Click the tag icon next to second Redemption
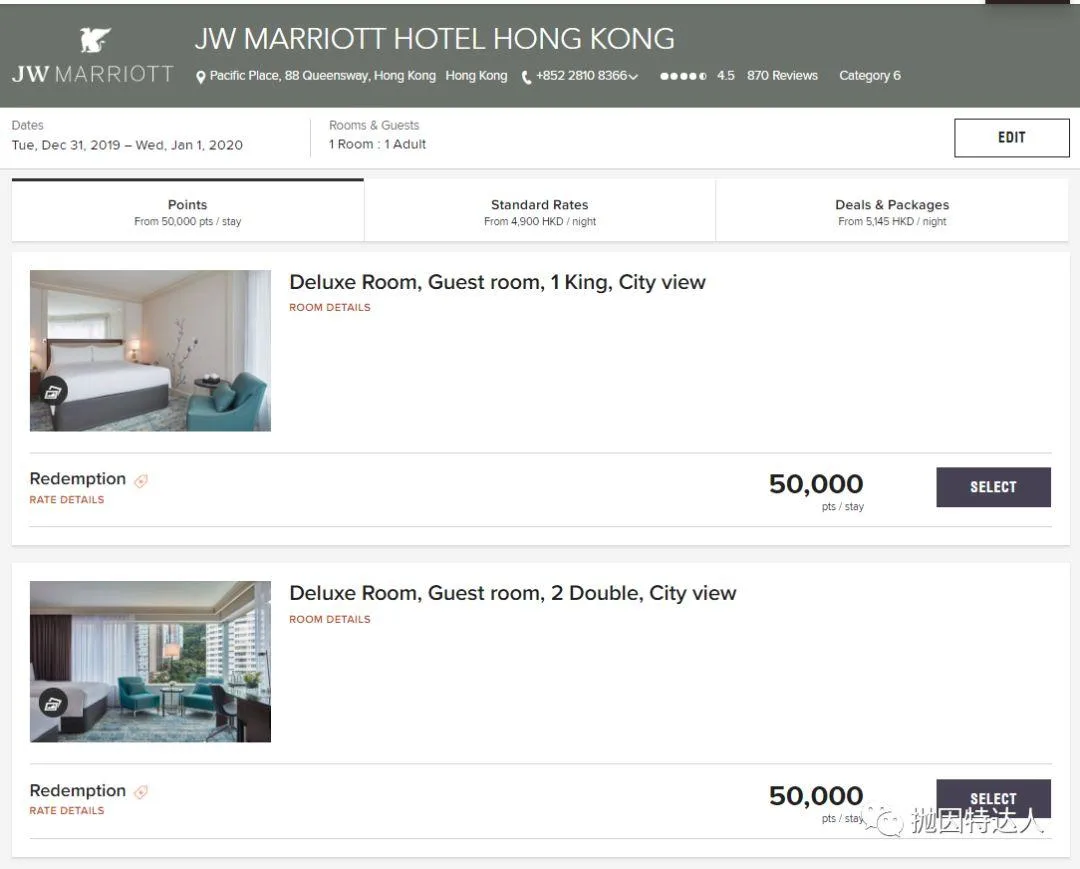1080x869 pixels. (x=141, y=792)
